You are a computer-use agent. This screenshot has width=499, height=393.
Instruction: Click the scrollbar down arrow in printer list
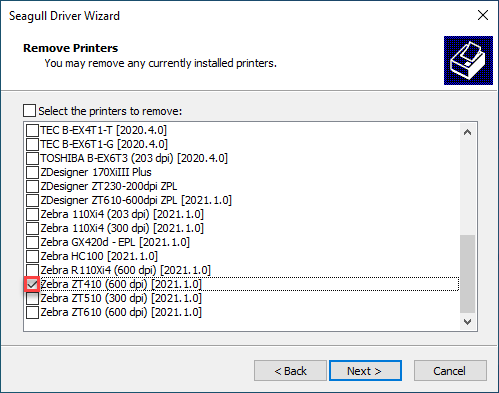point(467,322)
